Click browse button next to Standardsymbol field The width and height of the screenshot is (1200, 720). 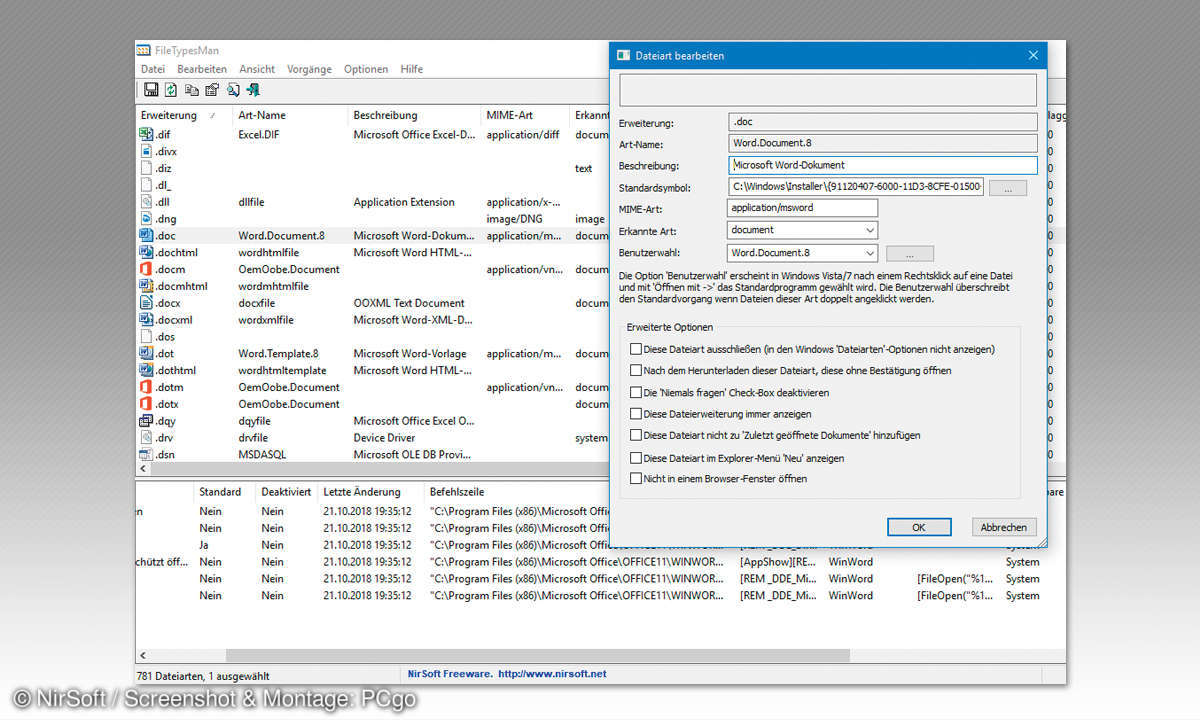point(1008,188)
